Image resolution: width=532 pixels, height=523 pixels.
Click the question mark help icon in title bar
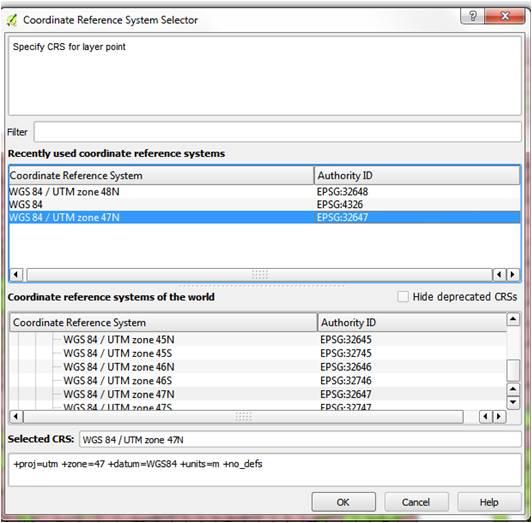[473, 16]
